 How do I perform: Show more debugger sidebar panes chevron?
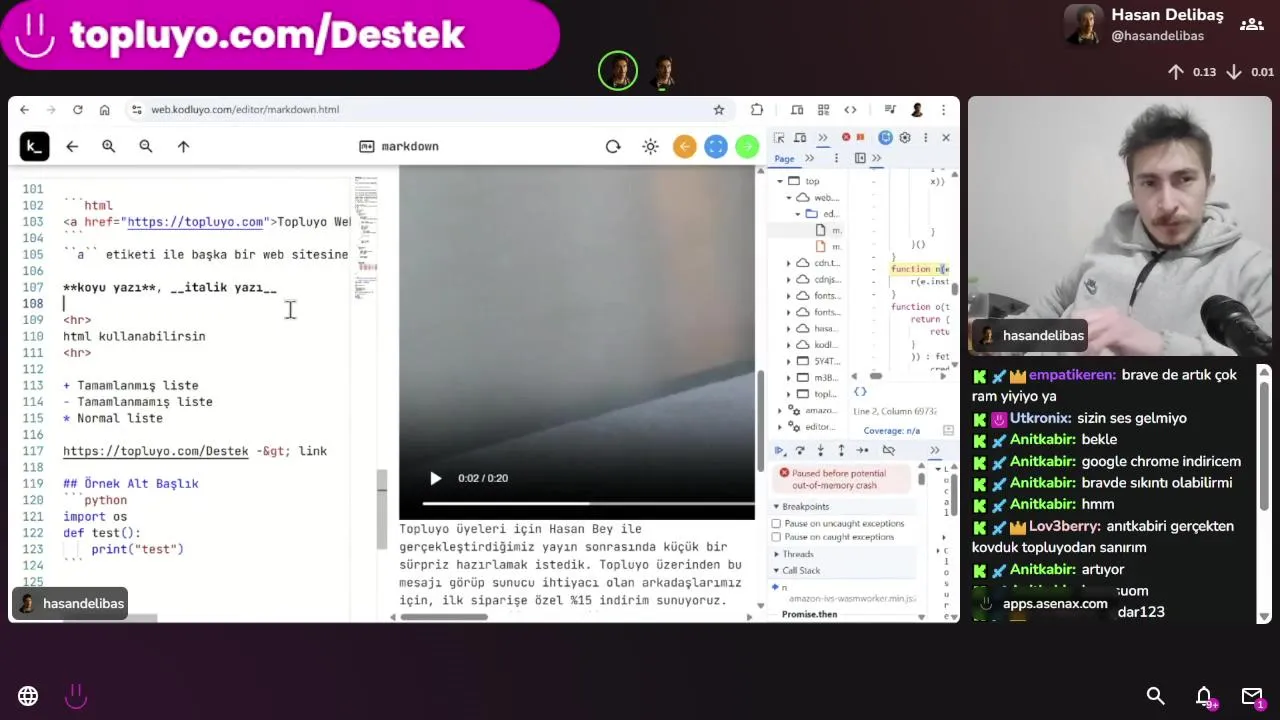point(935,451)
